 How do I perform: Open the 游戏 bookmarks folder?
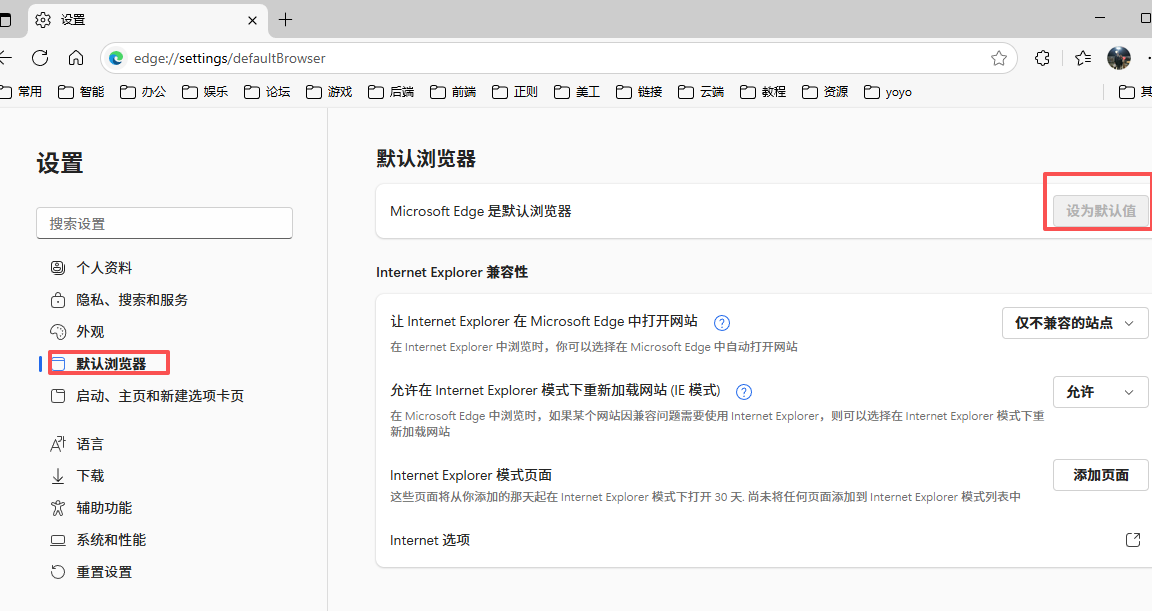[x=329, y=92]
